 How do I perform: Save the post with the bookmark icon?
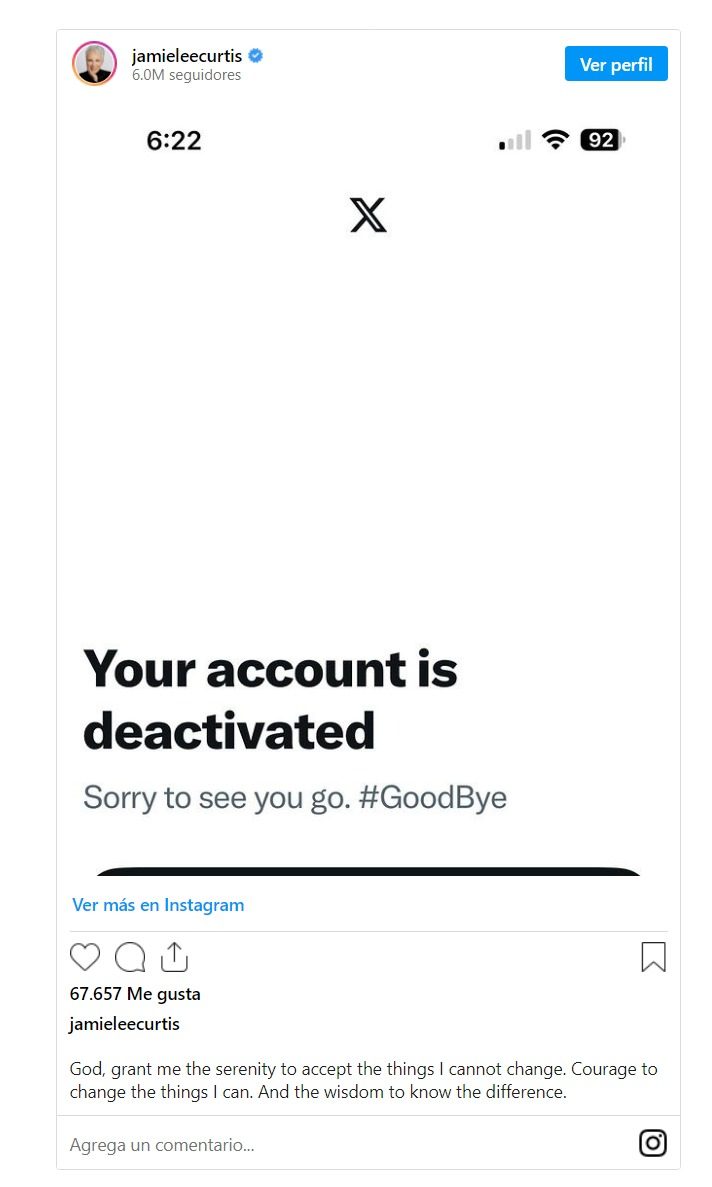[x=653, y=957]
